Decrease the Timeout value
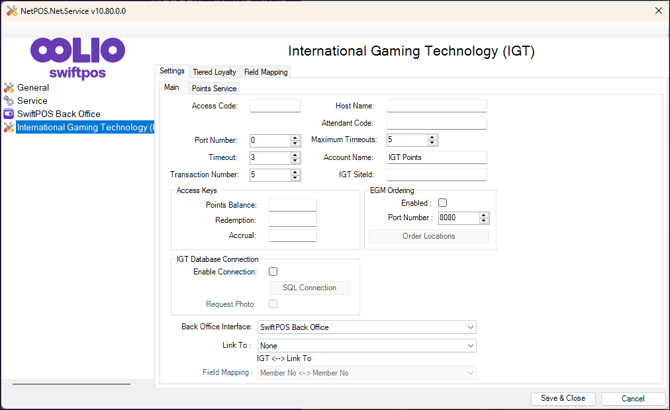670x410 pixels. [x=295, y=161]
